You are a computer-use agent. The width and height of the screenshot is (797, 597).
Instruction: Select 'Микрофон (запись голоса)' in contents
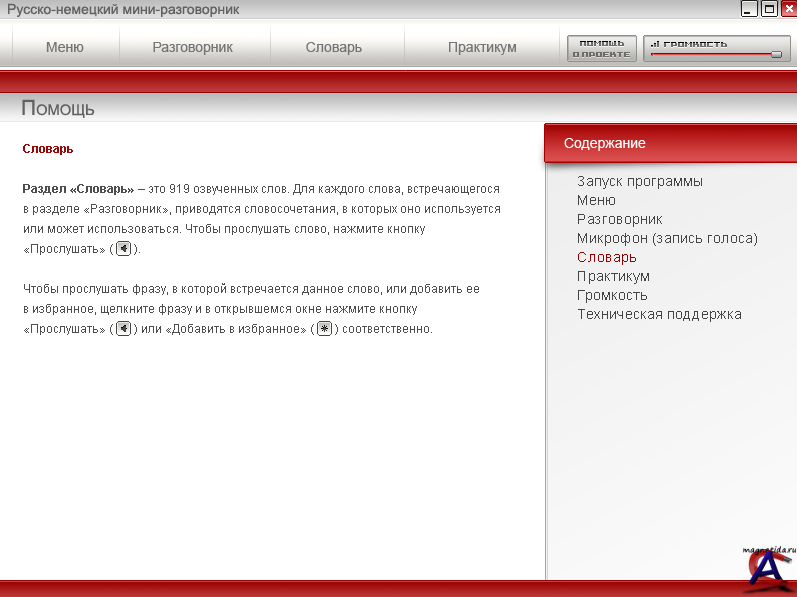click(x=667, y=238)
